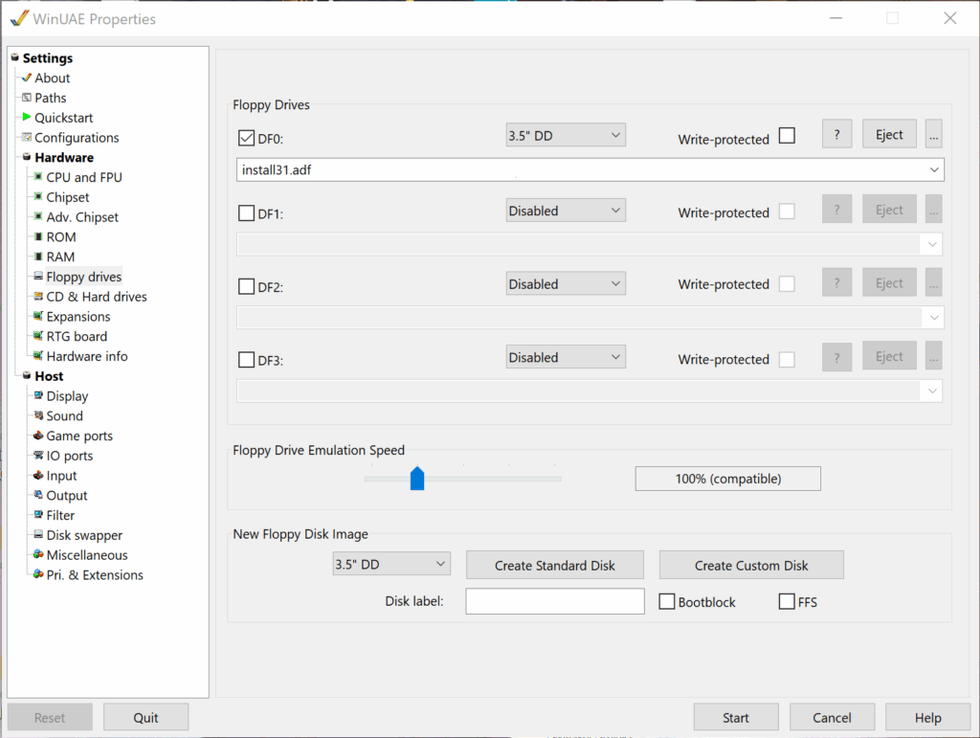The height and width of the screenshot is (738, 980).
Task: Open the Quickstart settings page
Action: (x=64, y=117)
